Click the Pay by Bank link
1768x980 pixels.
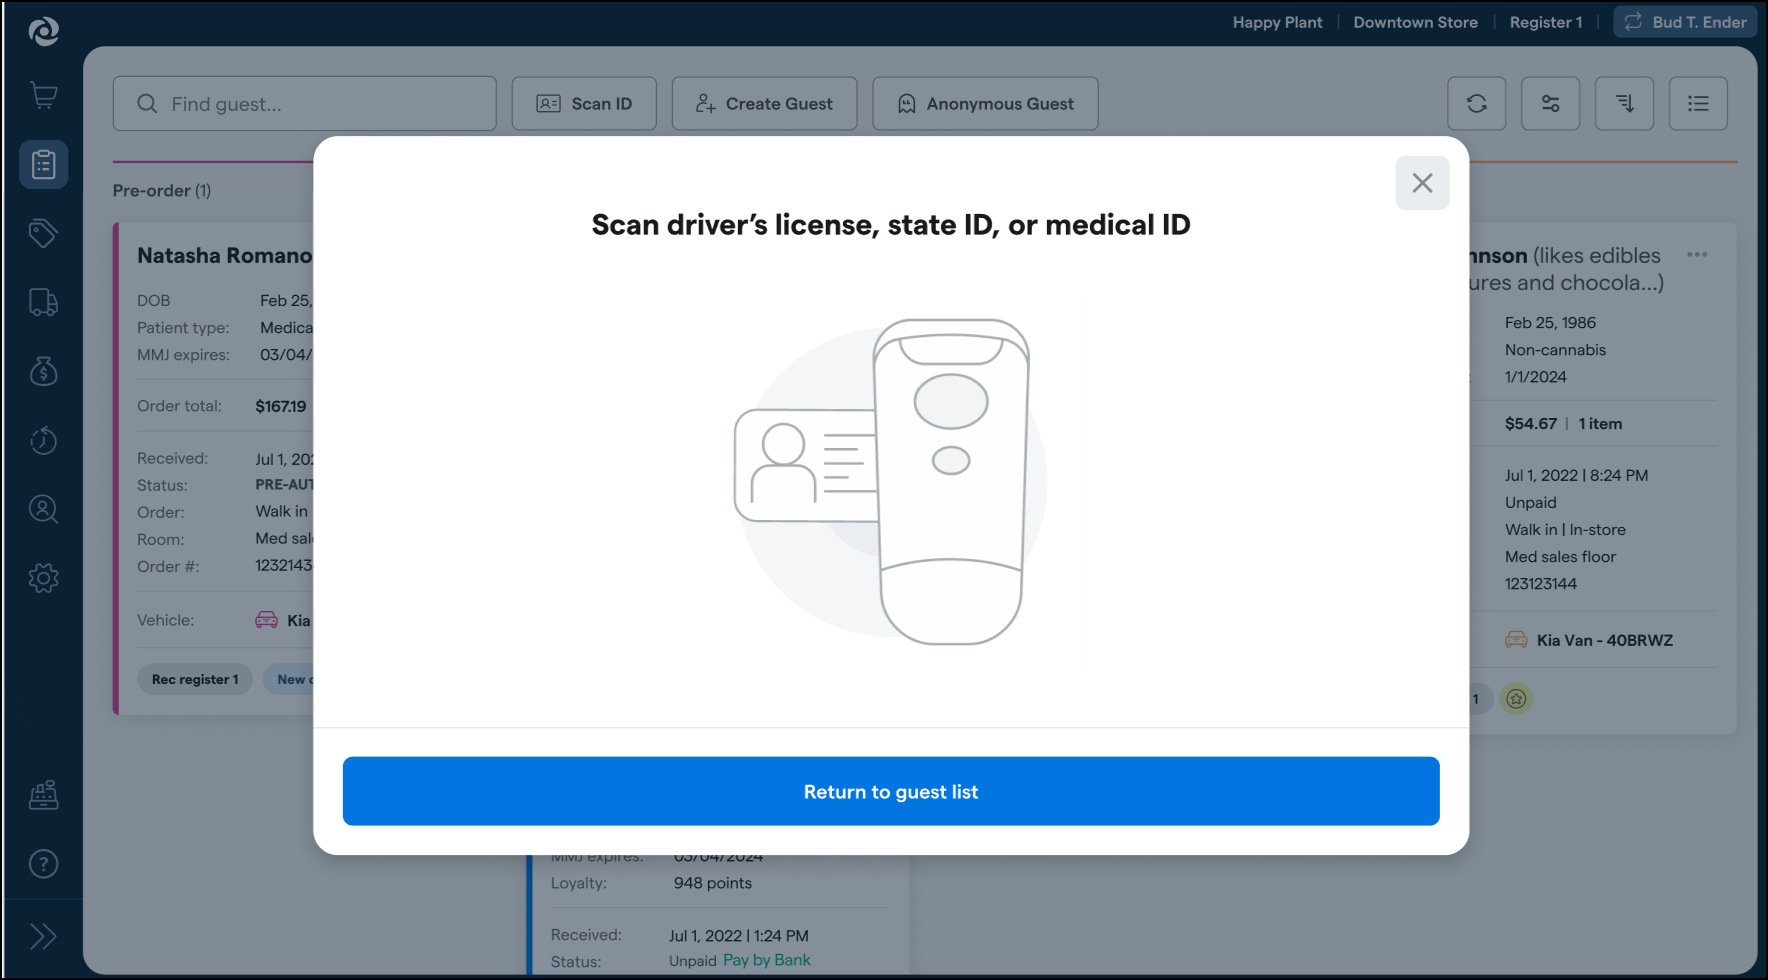click(x=767, y=960)
